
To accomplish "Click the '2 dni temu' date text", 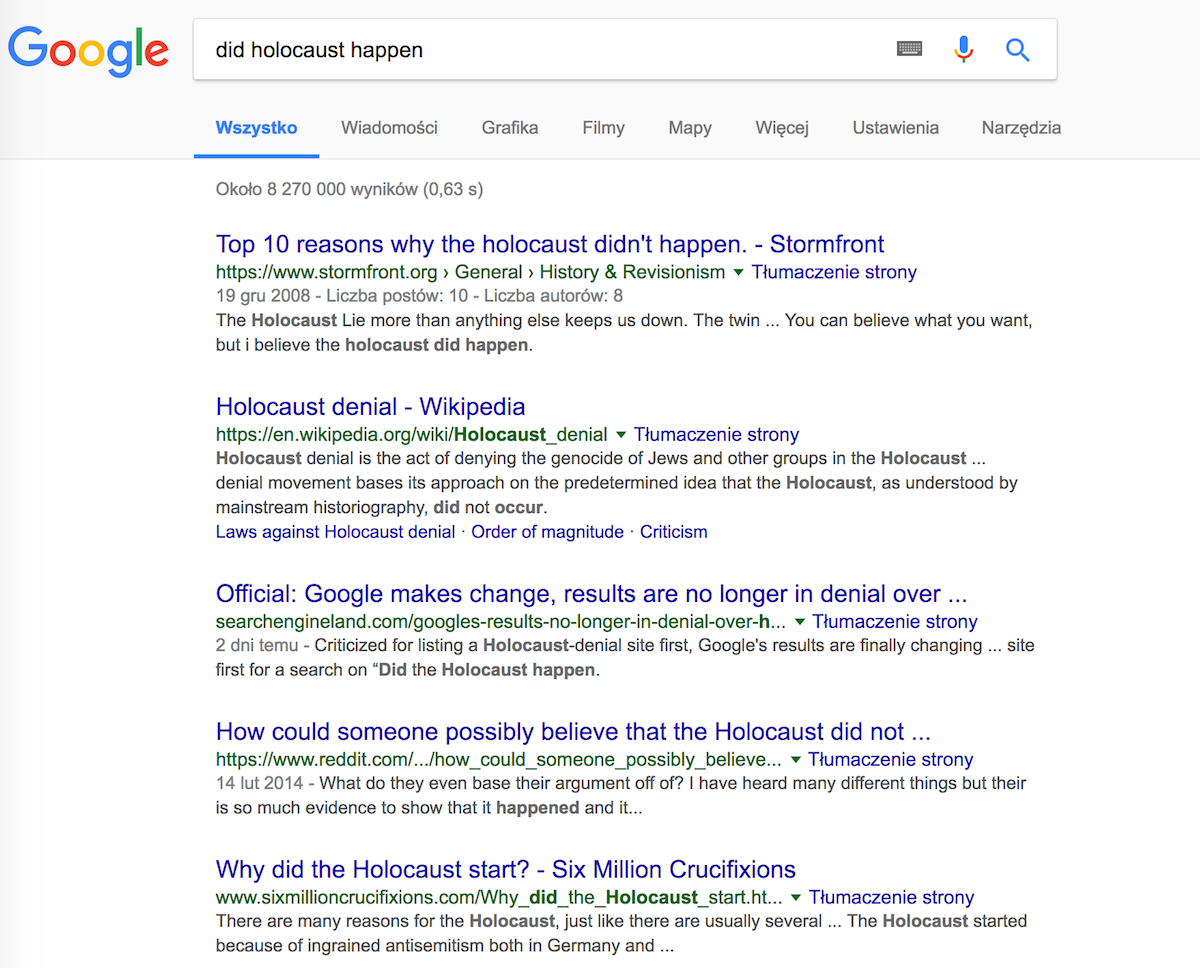I will pos(258,646).
